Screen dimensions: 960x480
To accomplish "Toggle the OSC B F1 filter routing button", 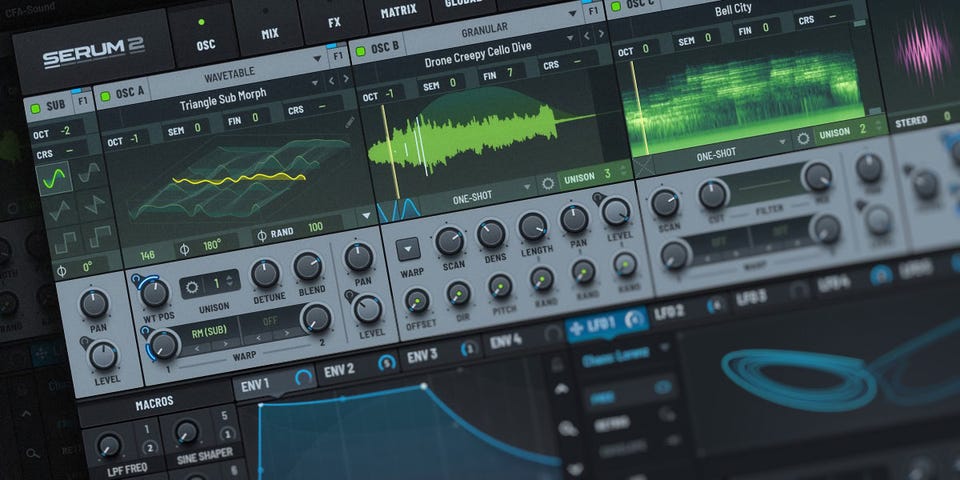I will (x=593, y=10).
